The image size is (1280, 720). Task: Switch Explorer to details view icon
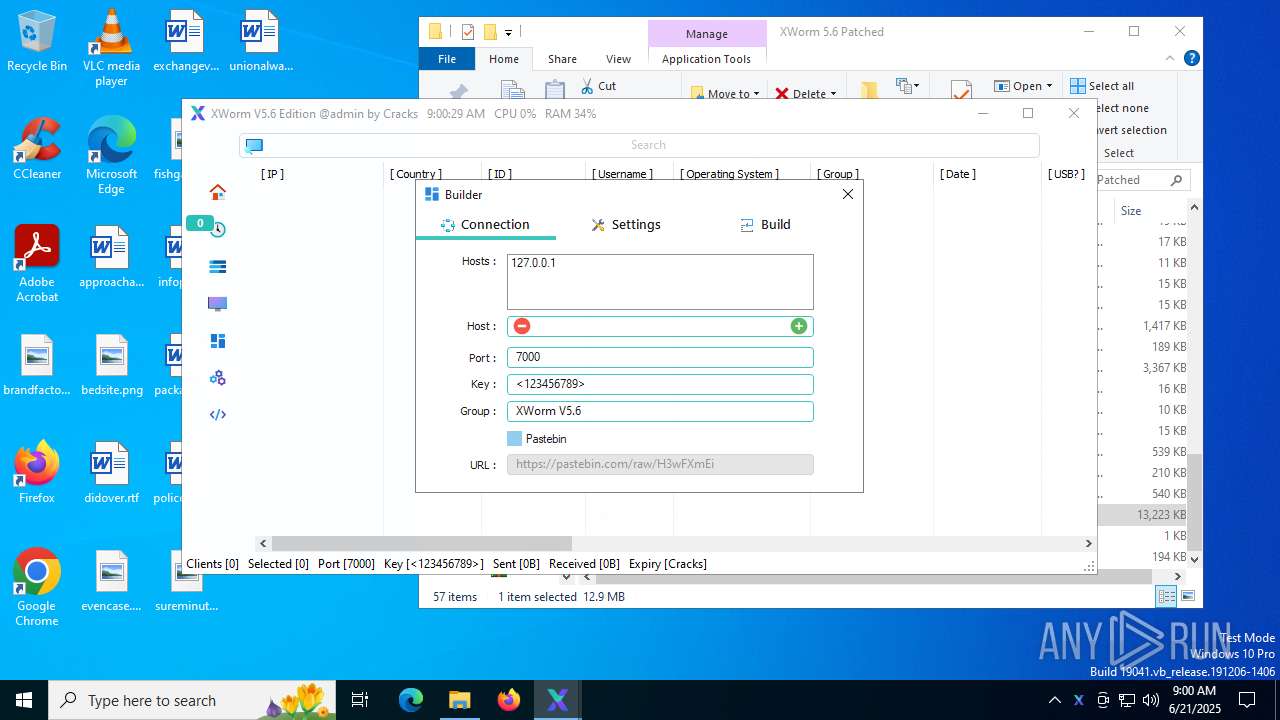pos(1166,596)
